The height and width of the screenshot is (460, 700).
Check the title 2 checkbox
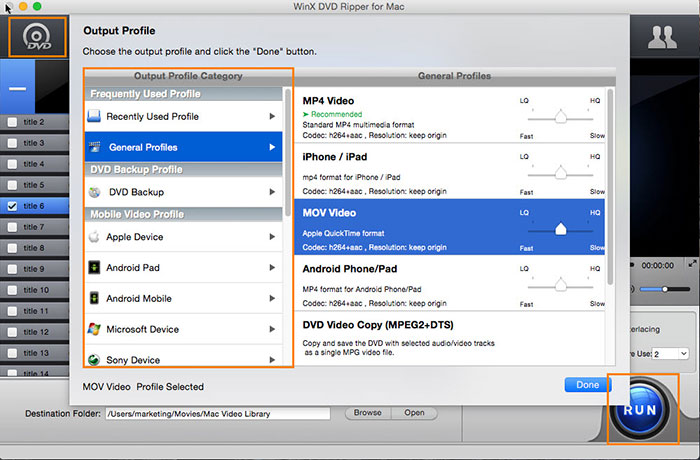pyautogui.click(x=12, y=122)
